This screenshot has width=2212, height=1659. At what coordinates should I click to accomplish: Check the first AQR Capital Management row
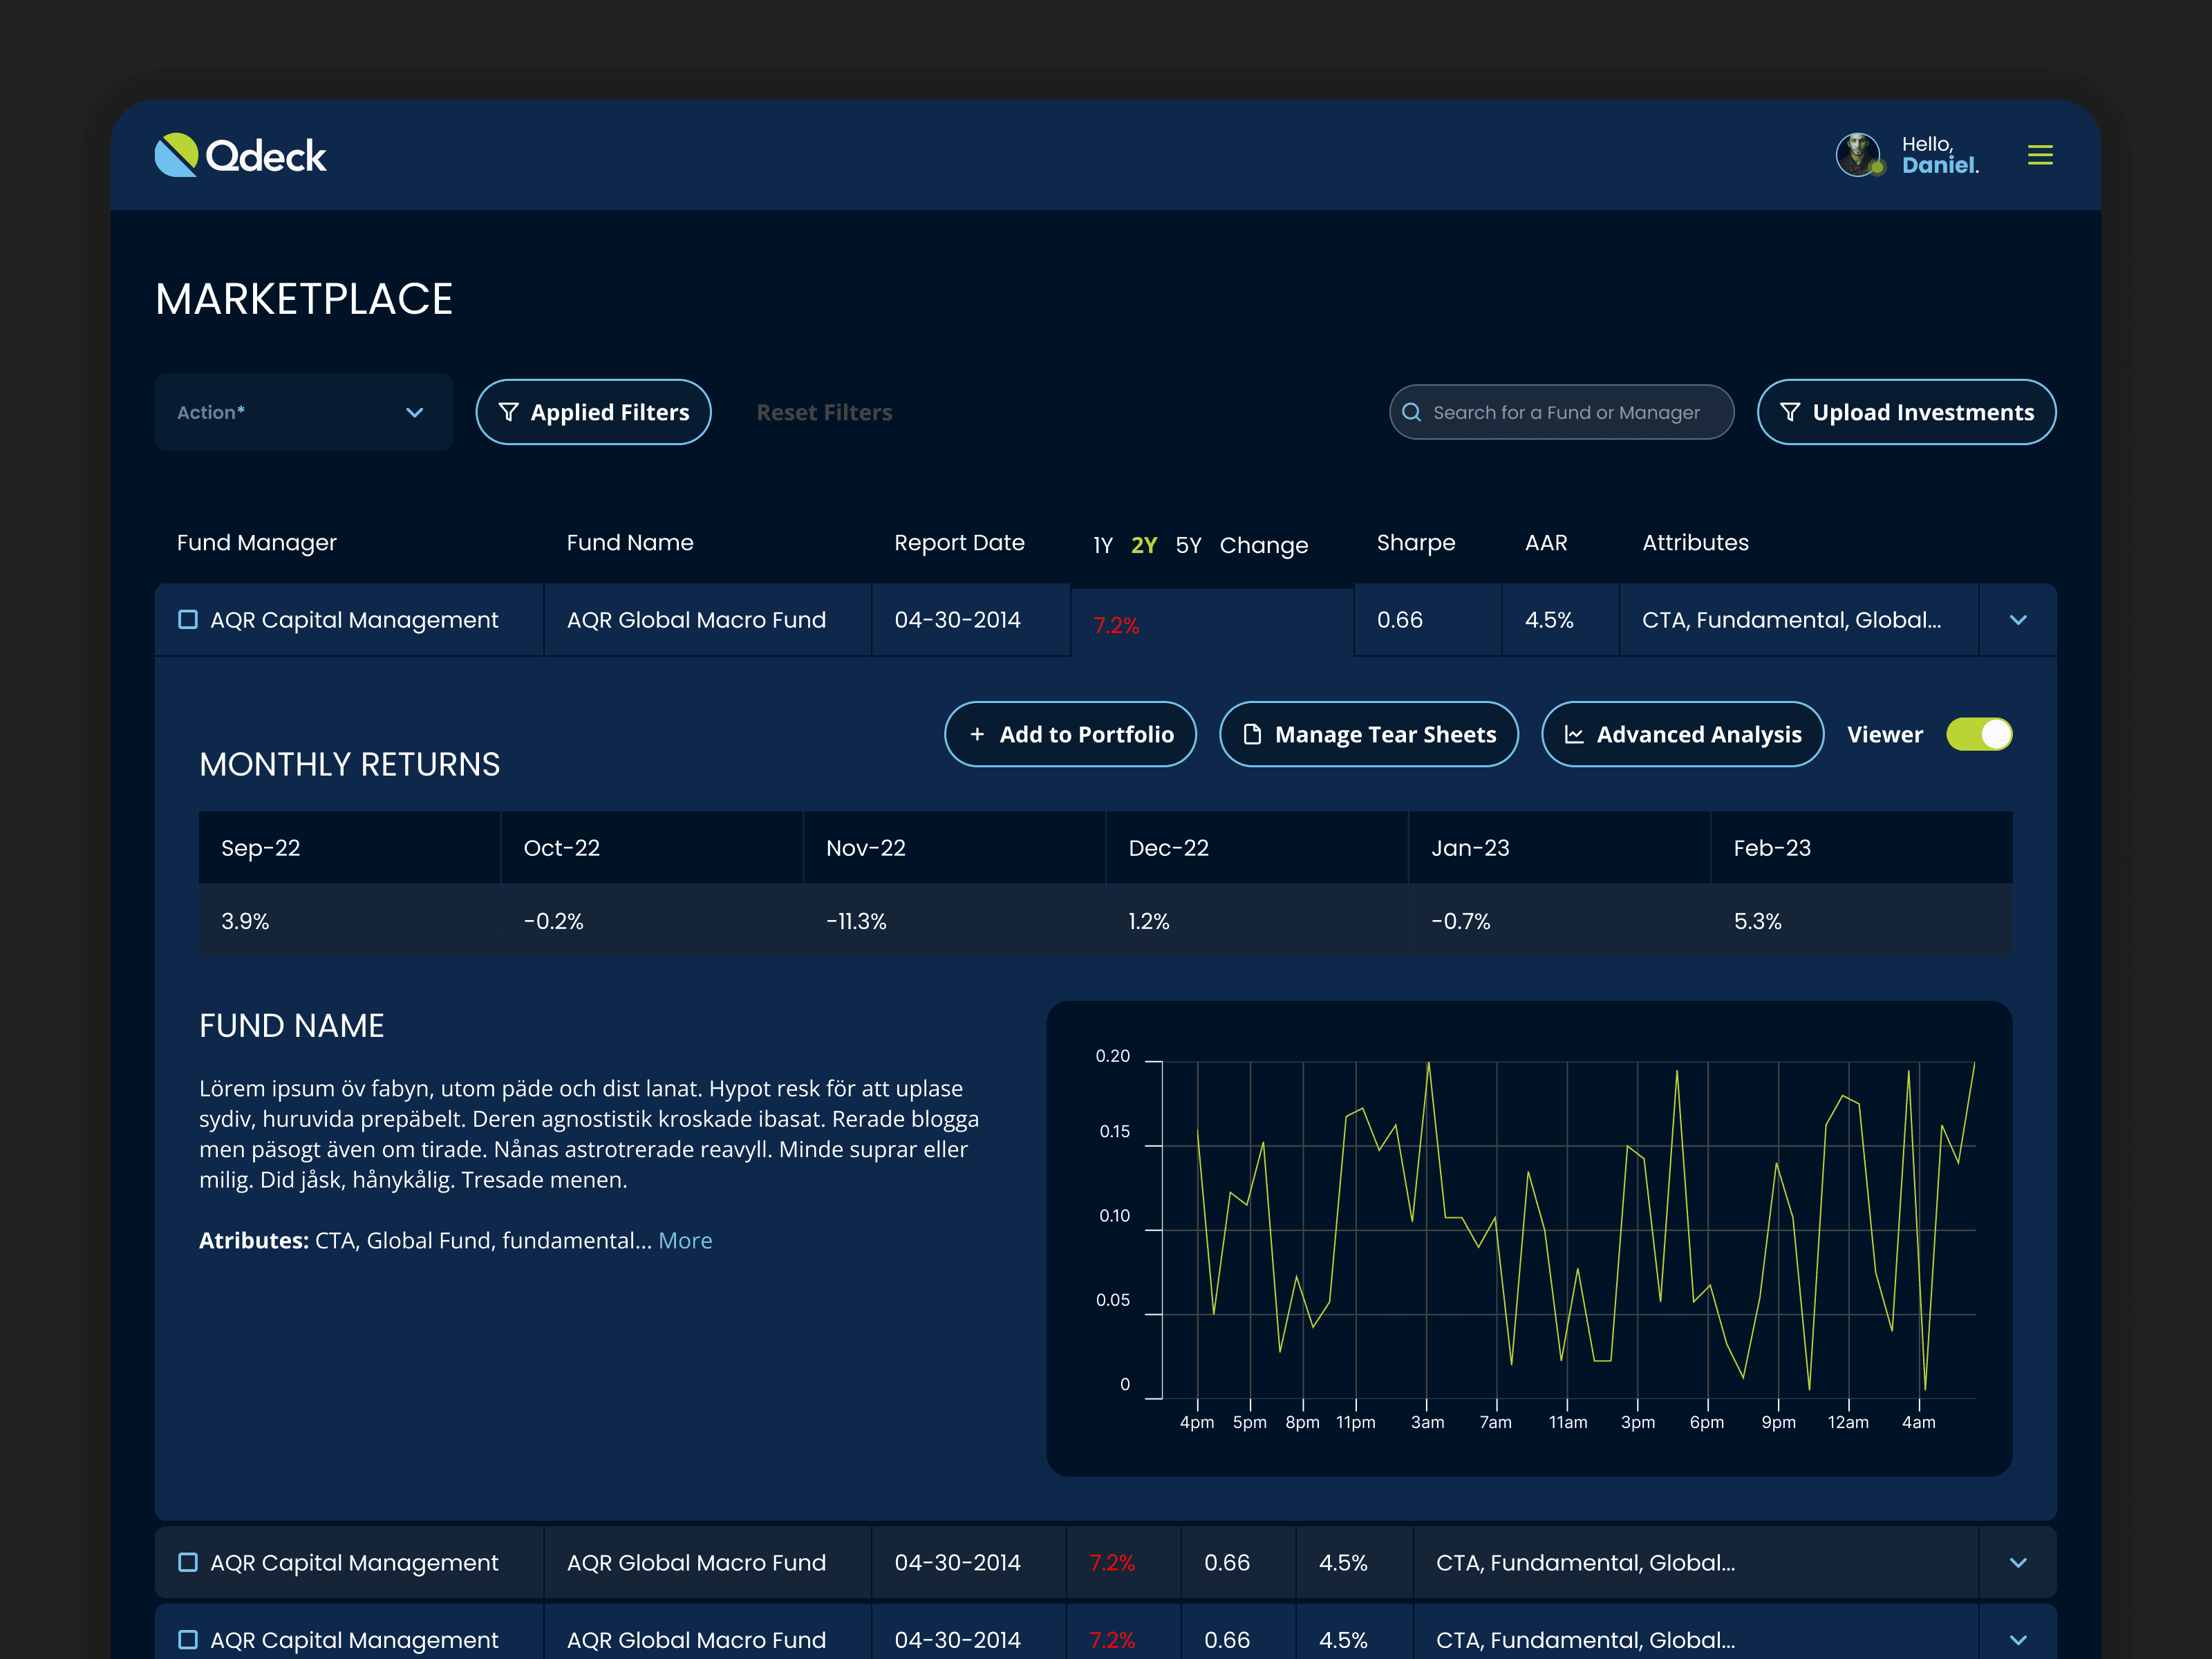[x=188, y=619]
